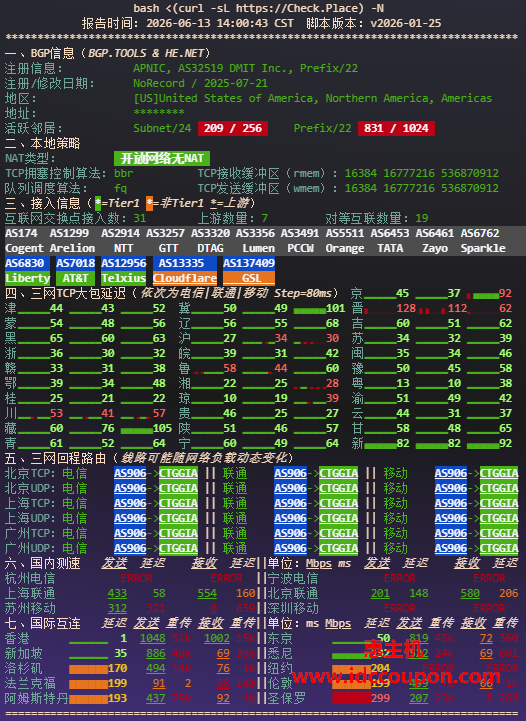Click the orange GSL label
526x721 pixels.
(249, 279)
